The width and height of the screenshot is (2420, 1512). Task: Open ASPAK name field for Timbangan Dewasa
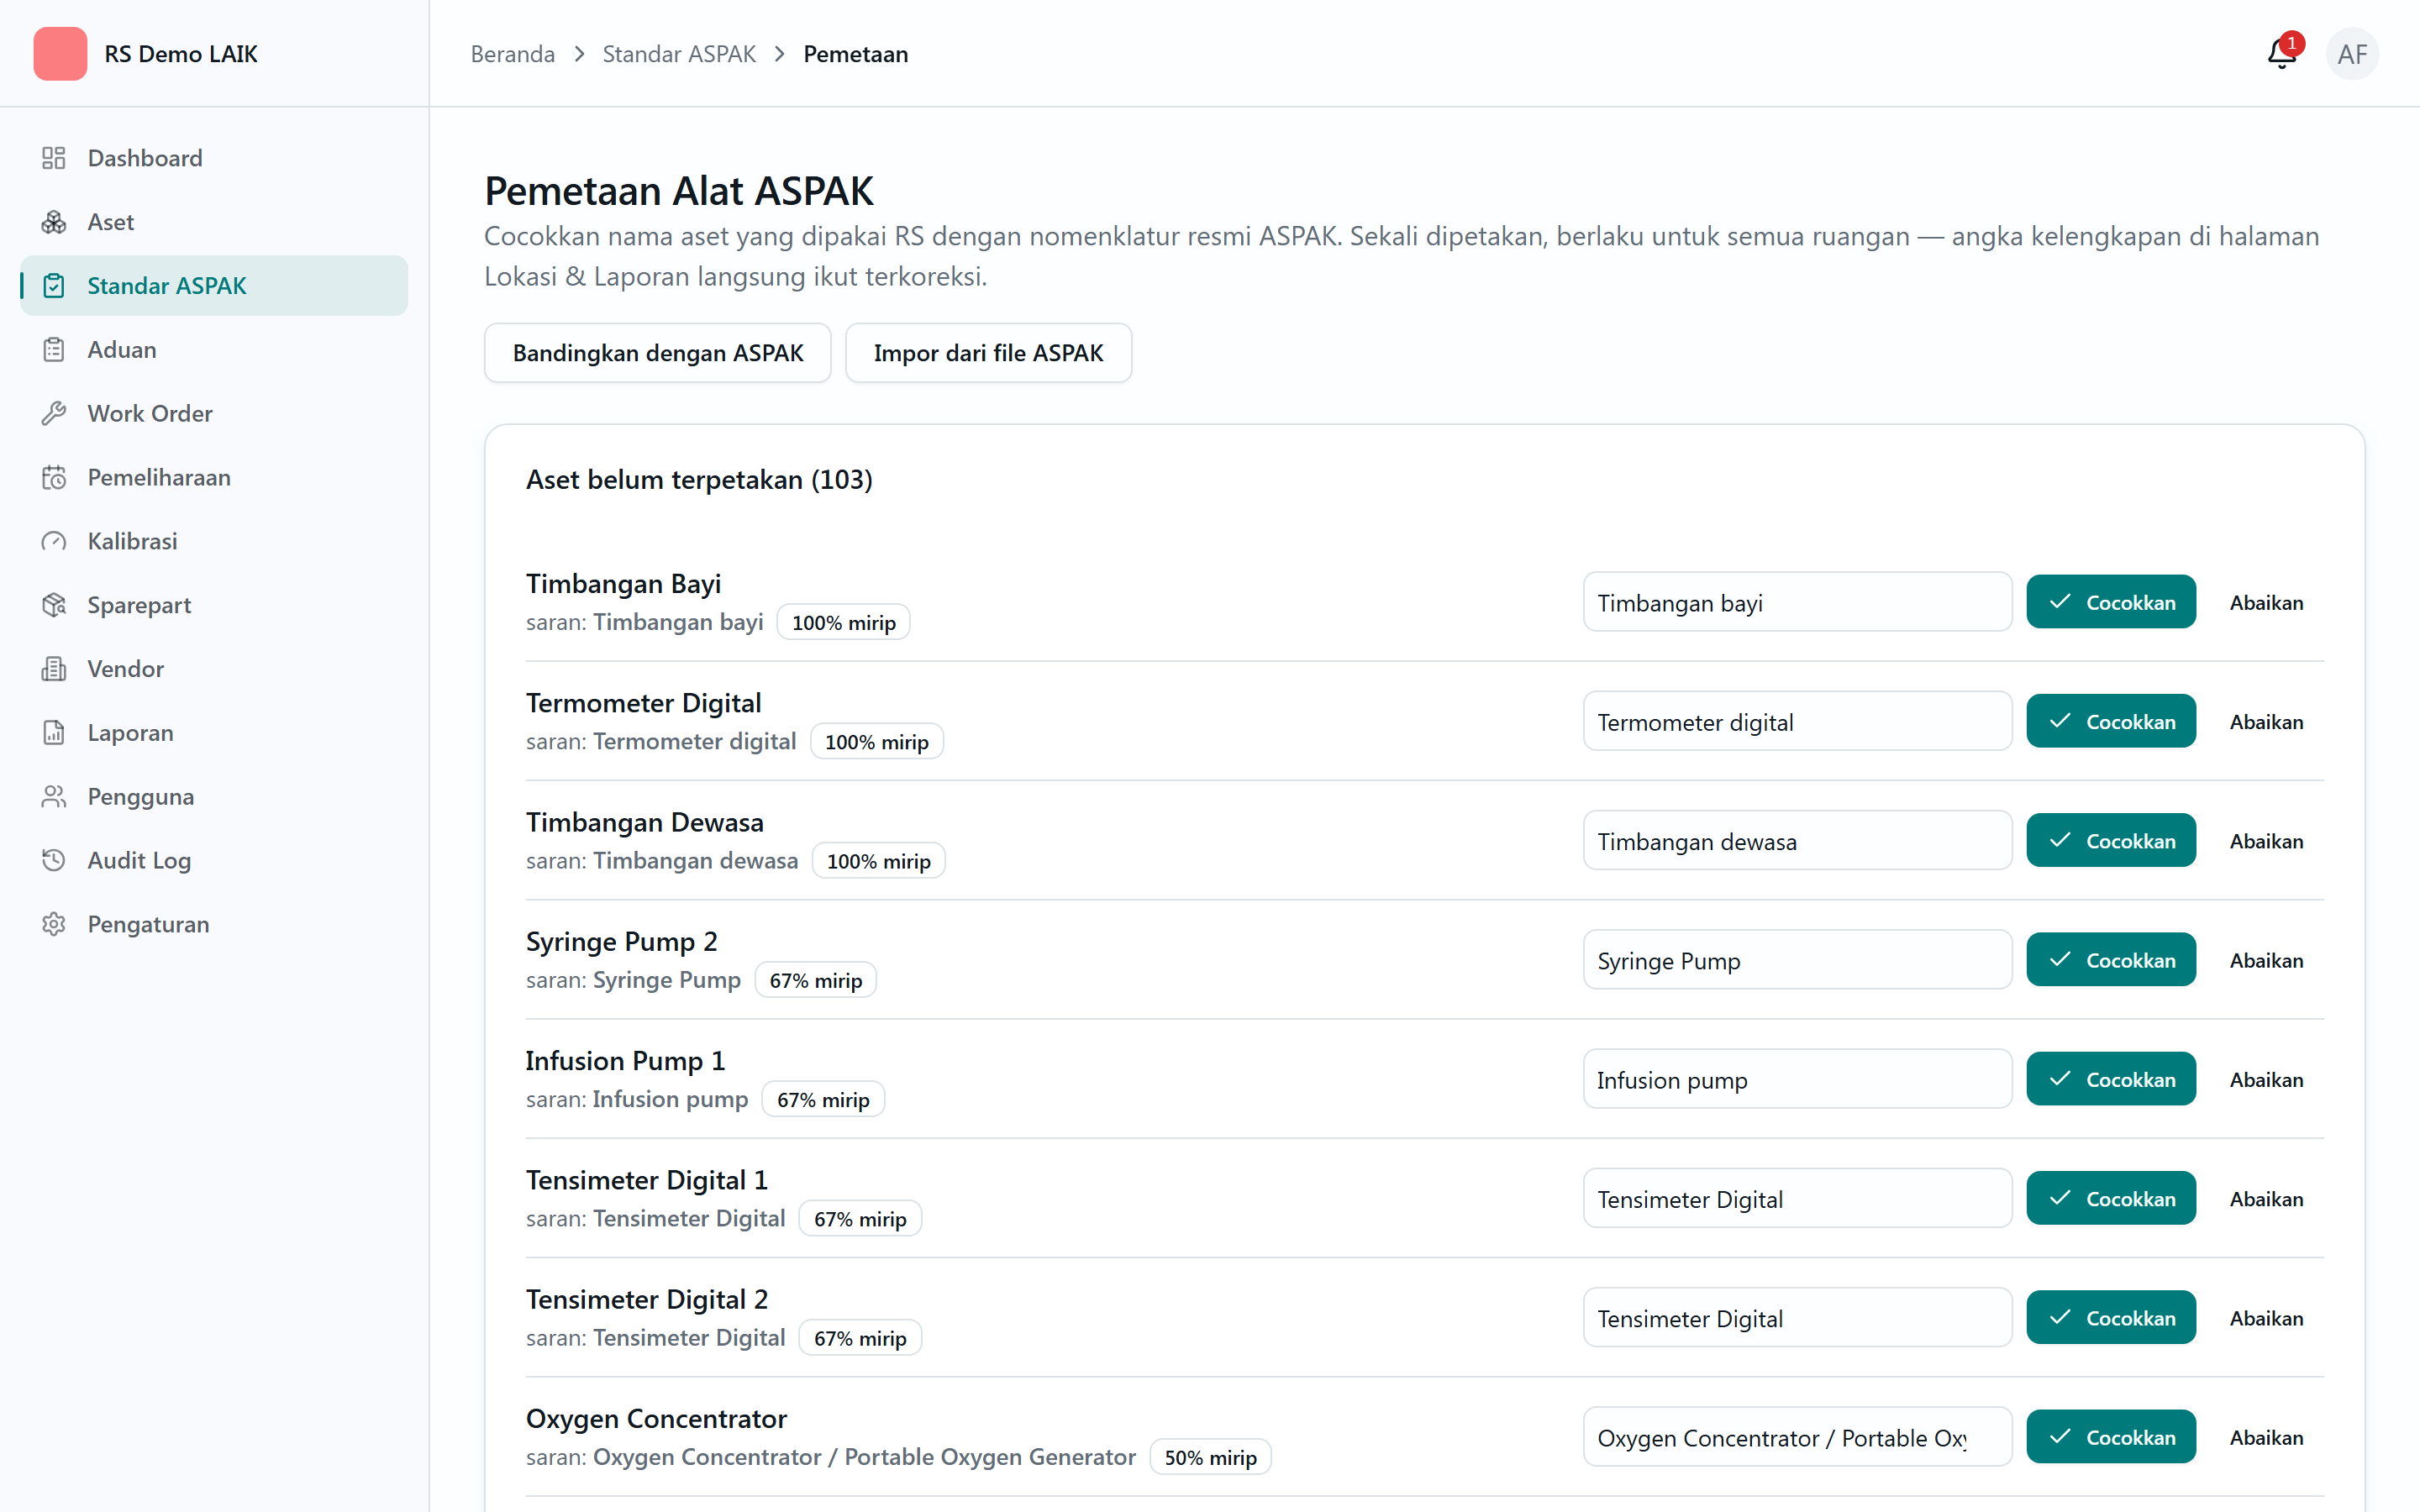pos(1797,840)
